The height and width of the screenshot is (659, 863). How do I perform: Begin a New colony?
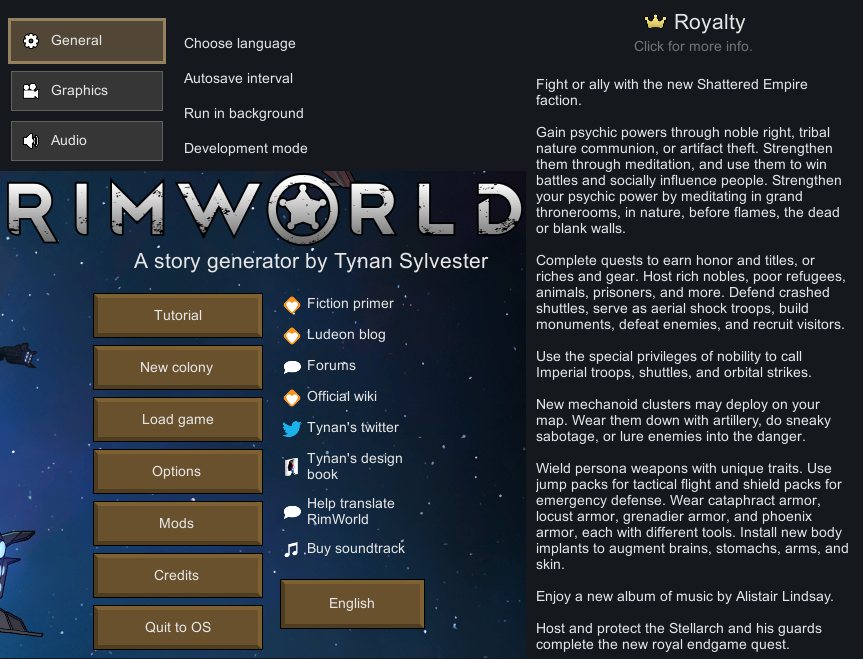click(178, 367)
